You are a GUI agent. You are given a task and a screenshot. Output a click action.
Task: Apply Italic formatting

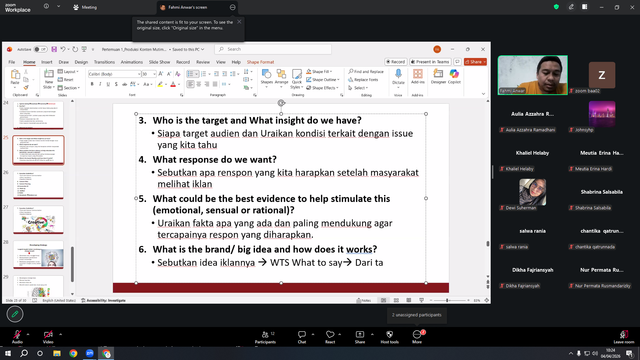(x=100, y=84)
